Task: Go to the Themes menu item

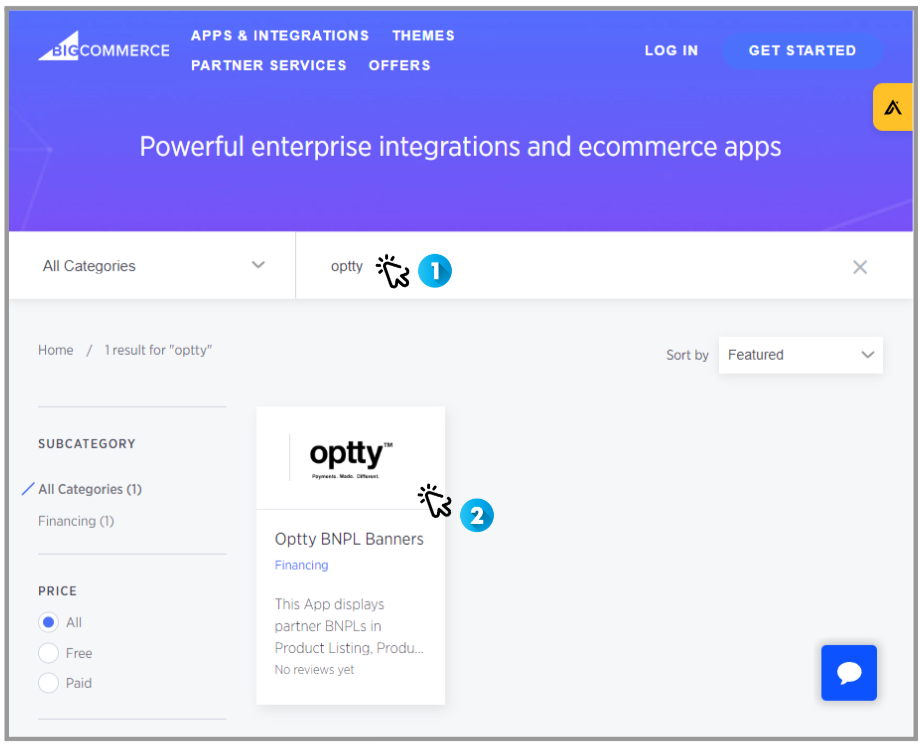Action: click(423, 35)
